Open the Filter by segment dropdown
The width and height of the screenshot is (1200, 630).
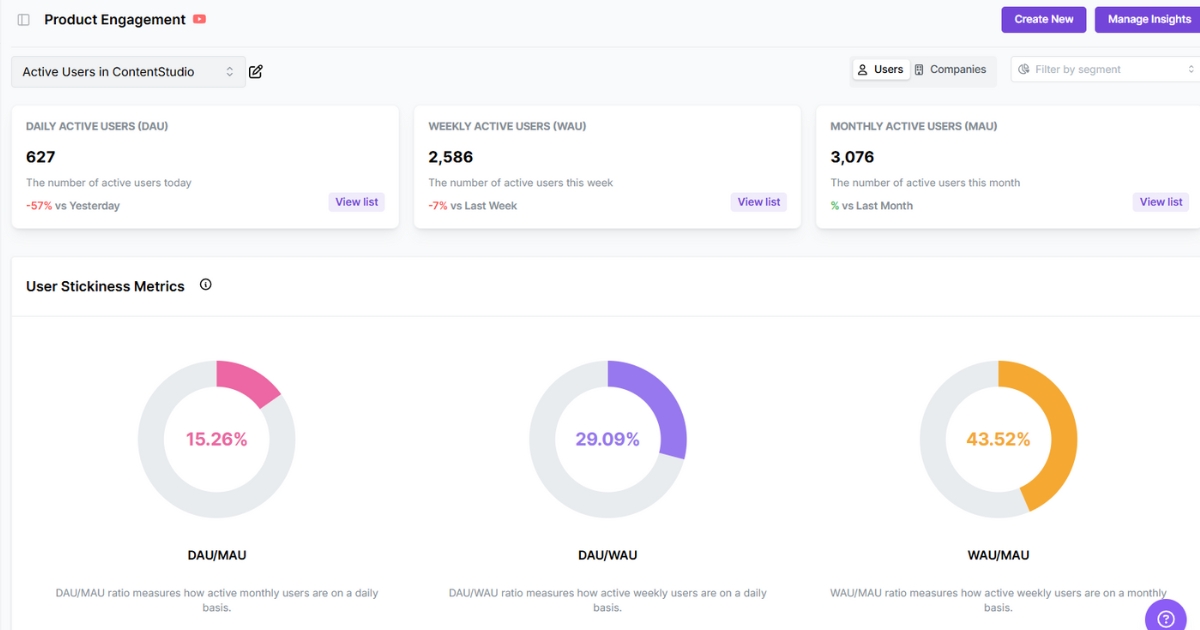pyautogui.click(x=1105, y=69)
